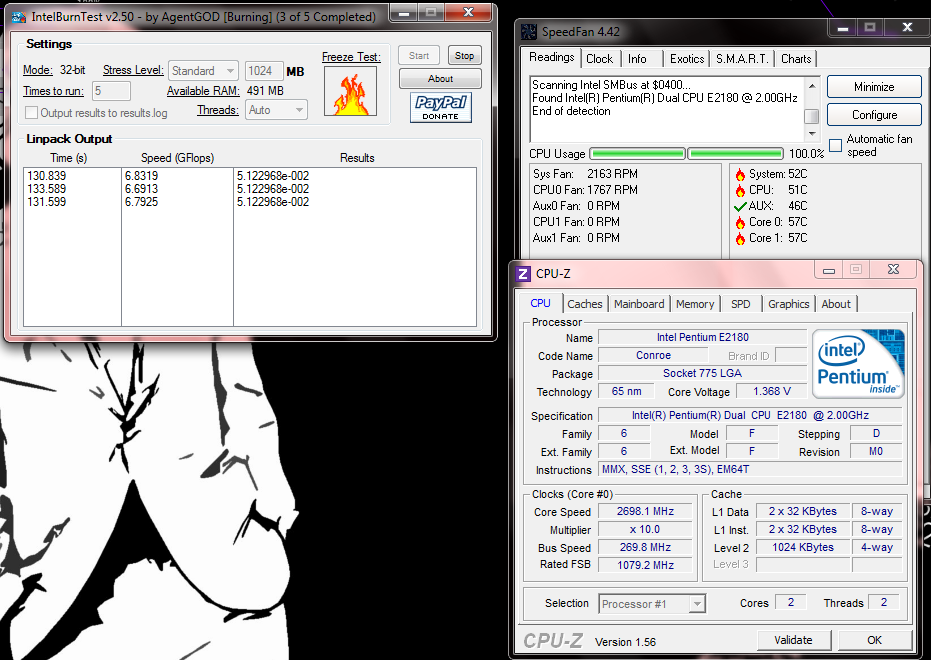Close the IntelBurnTest window
Screen dimensions: 931x660
[x=468, y=12]
